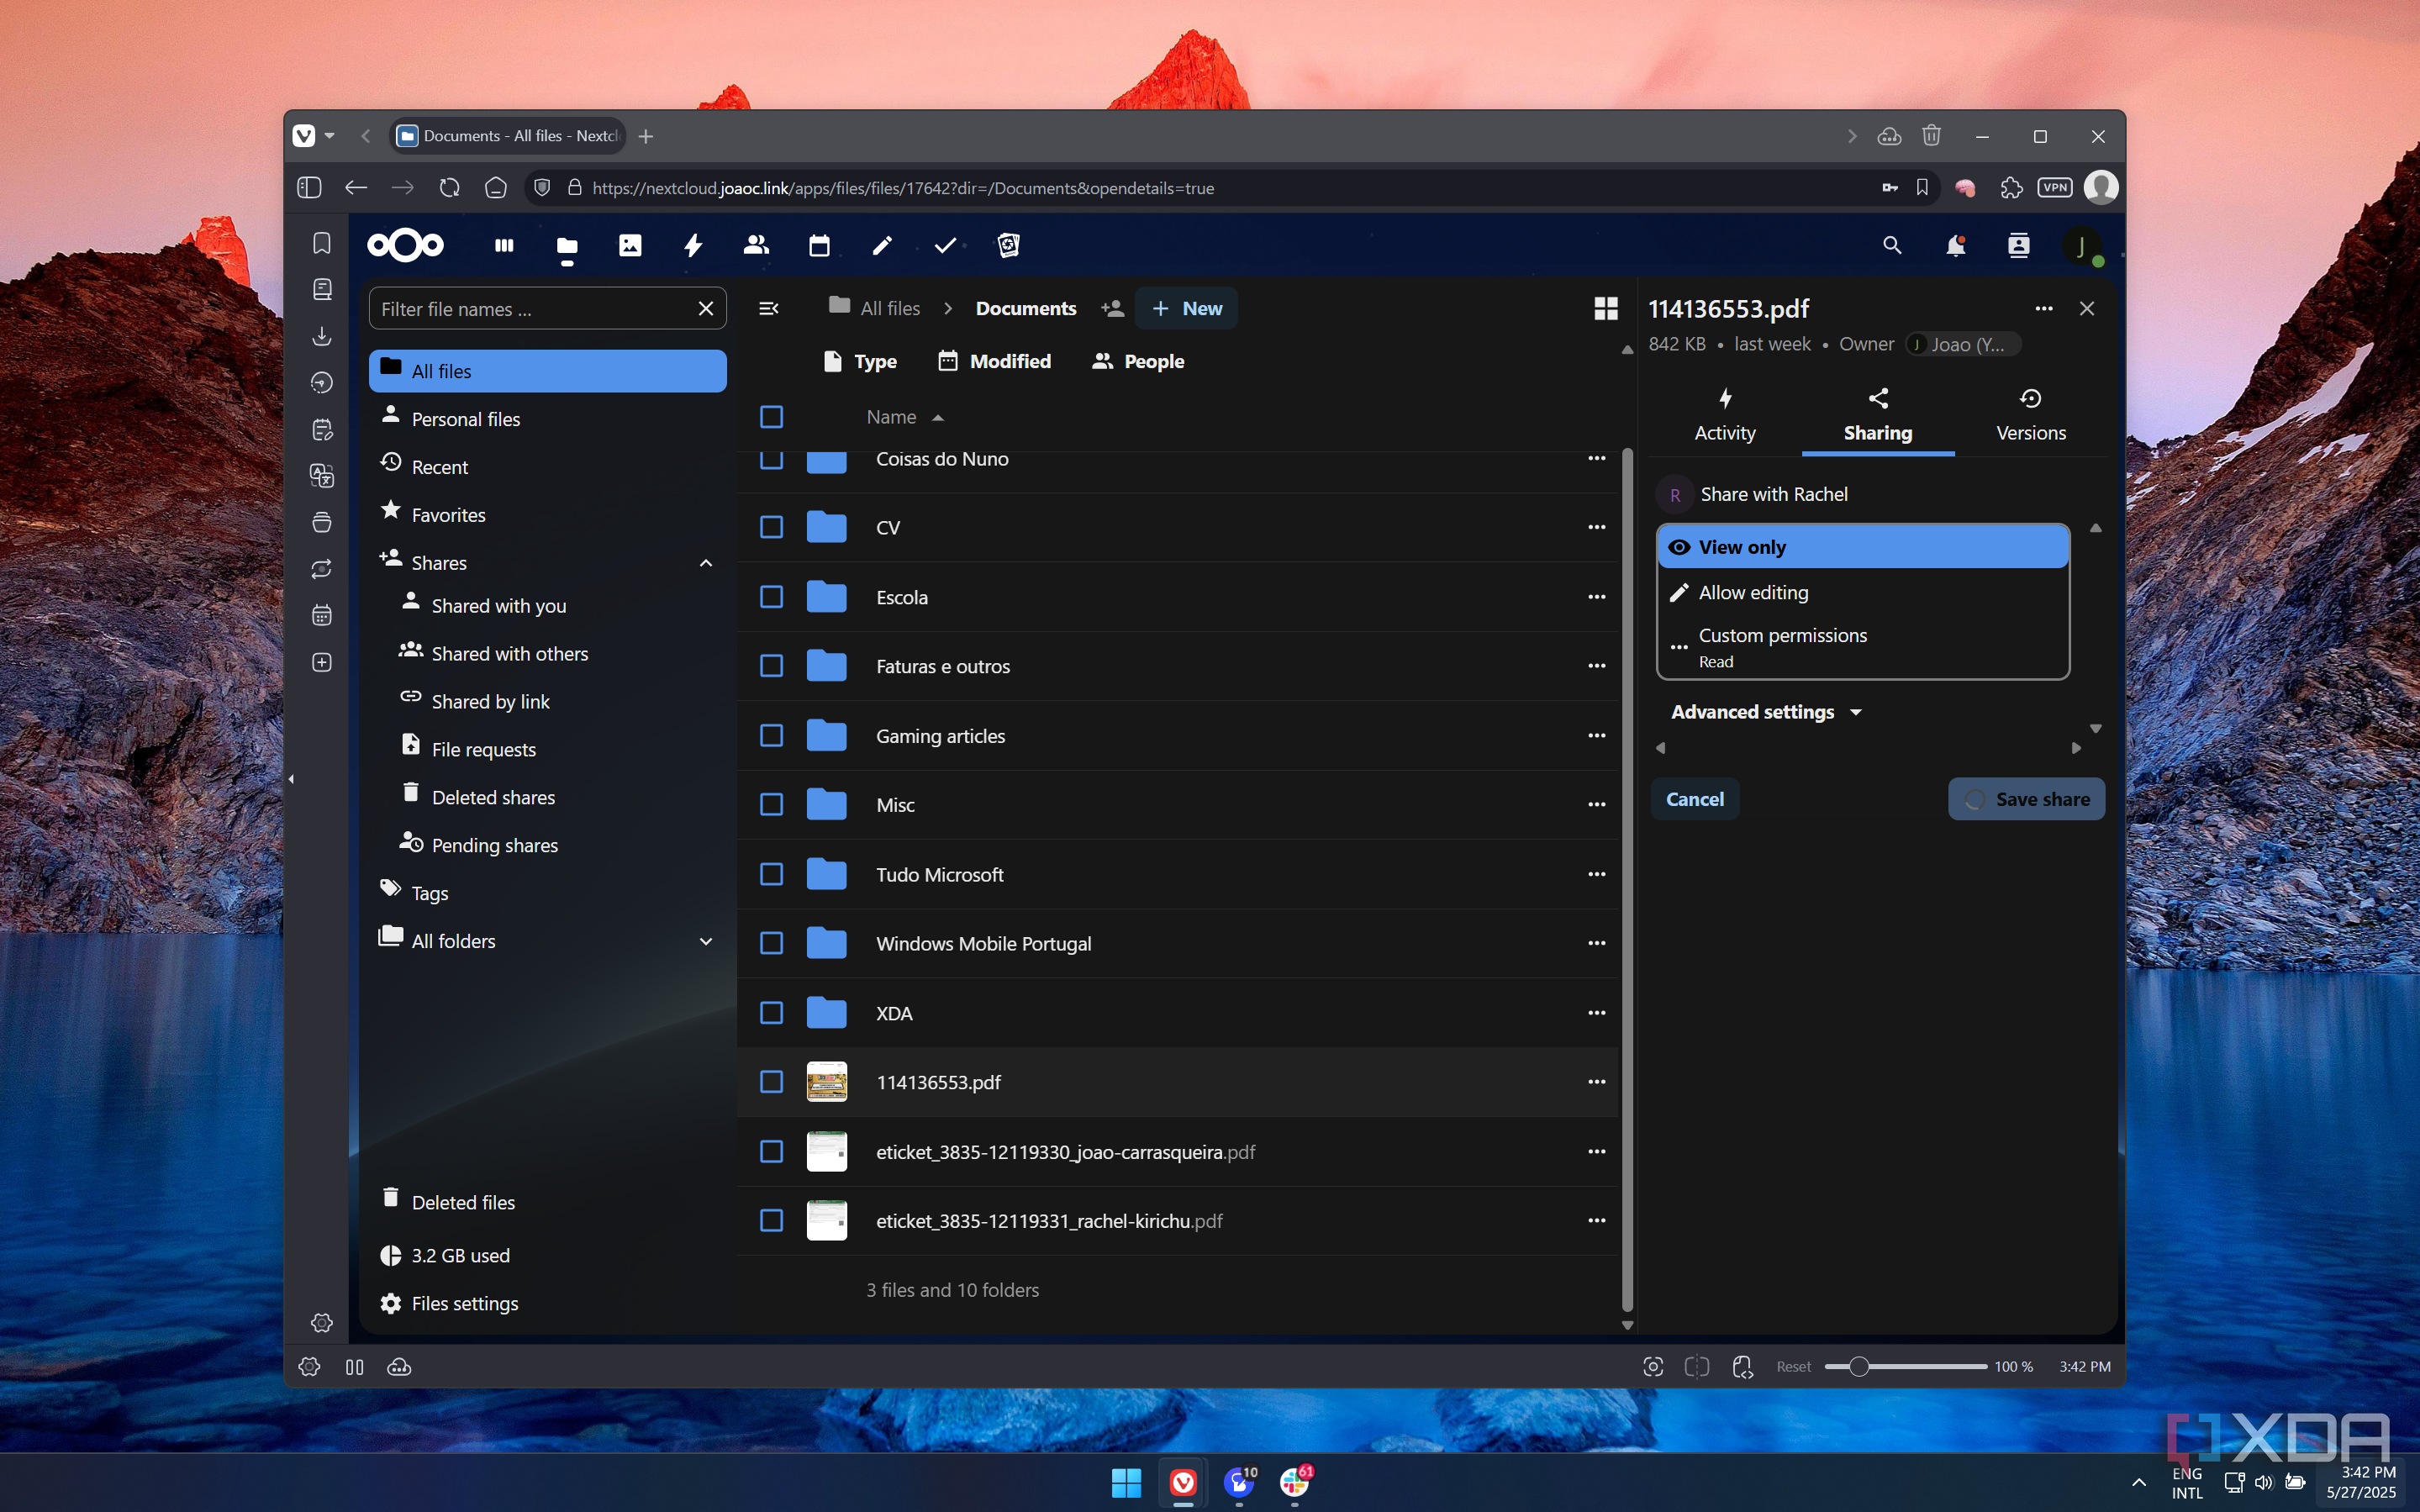This screenshot has height=1512, width=2420.
Task: Toggle the navigation collapse icon
Action: pyautogui.click(x=768, y=308)
